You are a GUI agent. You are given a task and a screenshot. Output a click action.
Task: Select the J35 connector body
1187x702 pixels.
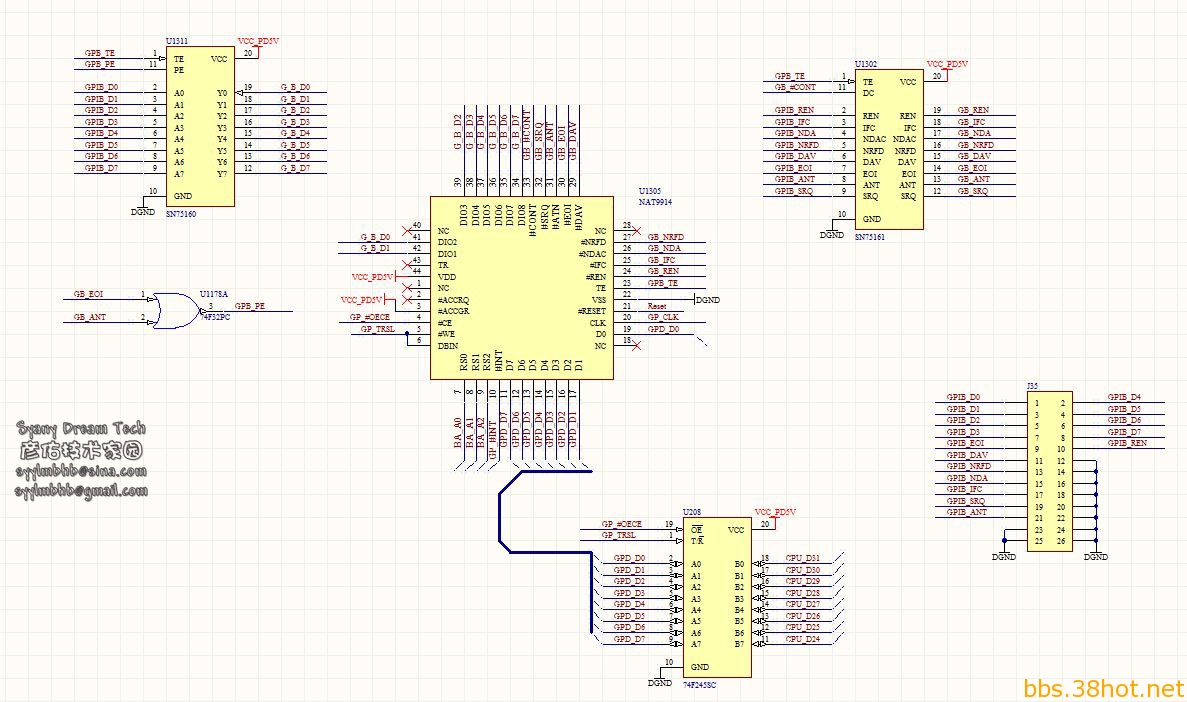click(1050, 470)
